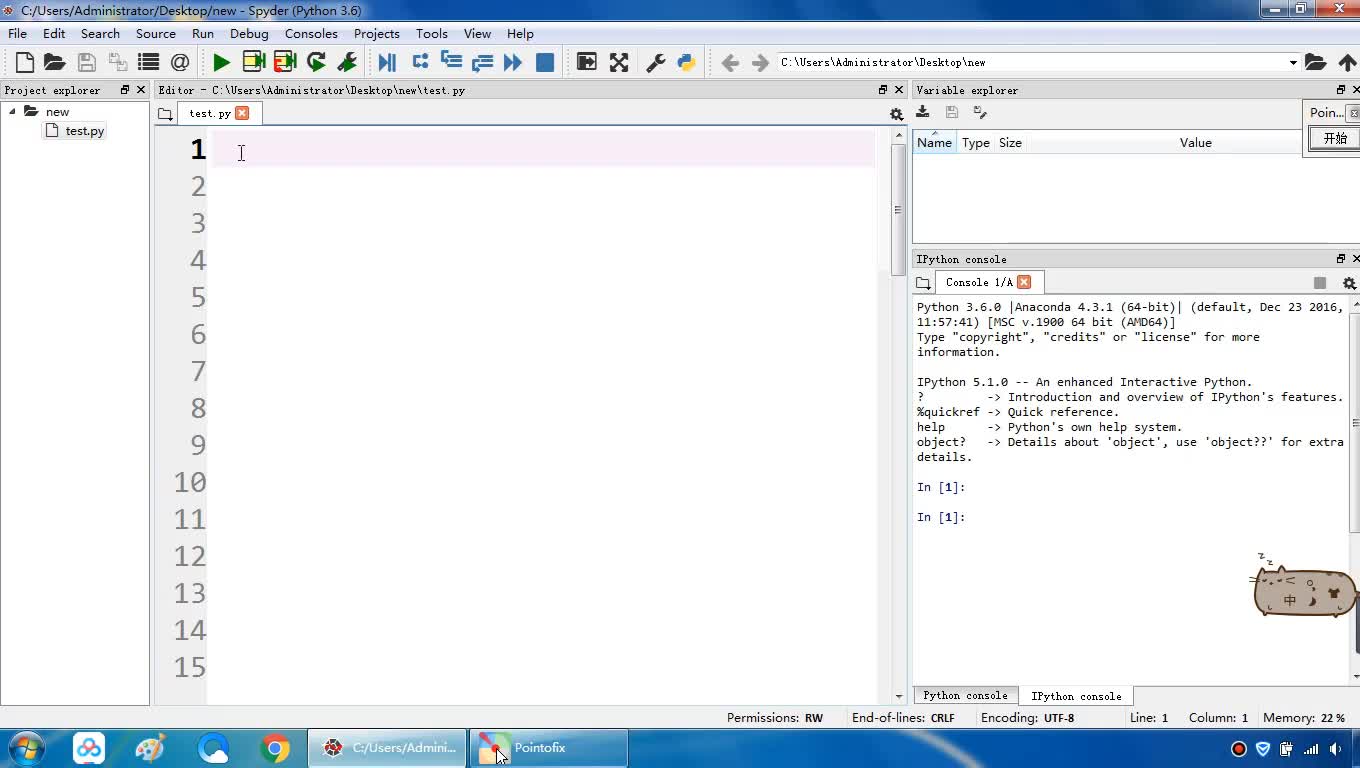
Task: Open the Debug menu
Action: 249,33
